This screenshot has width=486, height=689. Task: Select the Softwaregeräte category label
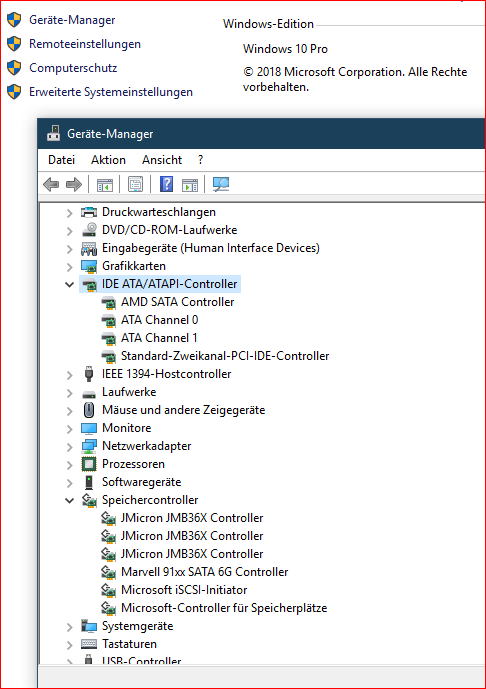[x=141, y=482]
